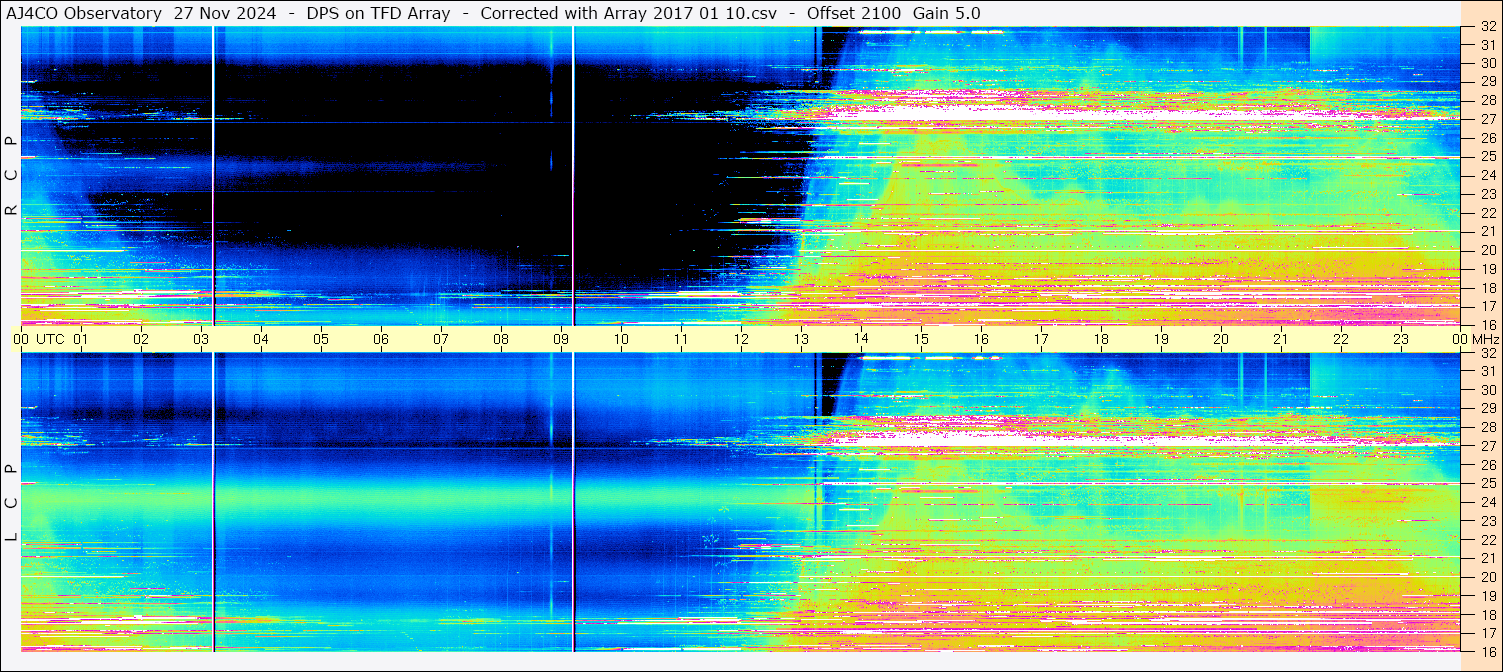Screen dimensions: 1503x672
Task: Click lower panel frequency label '27'
Action: (x=1487, y=446)
